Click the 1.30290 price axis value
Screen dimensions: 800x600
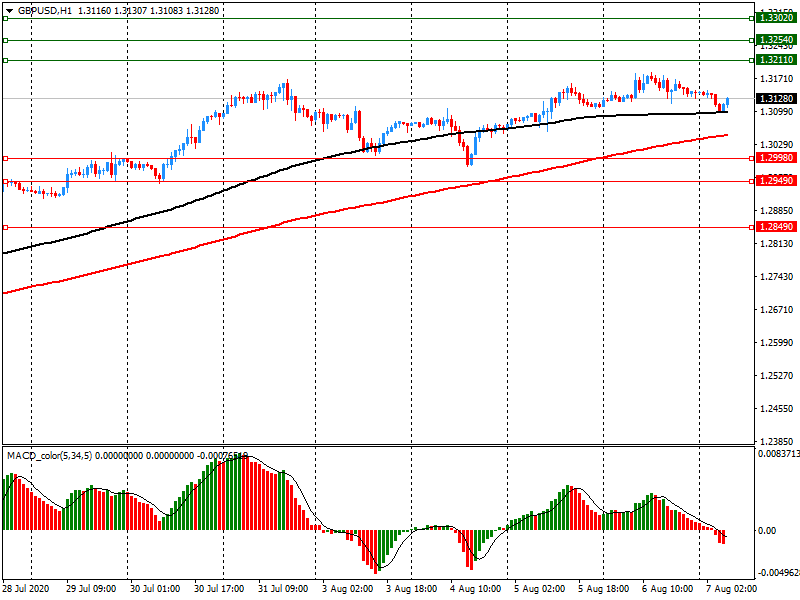(777, 145)
